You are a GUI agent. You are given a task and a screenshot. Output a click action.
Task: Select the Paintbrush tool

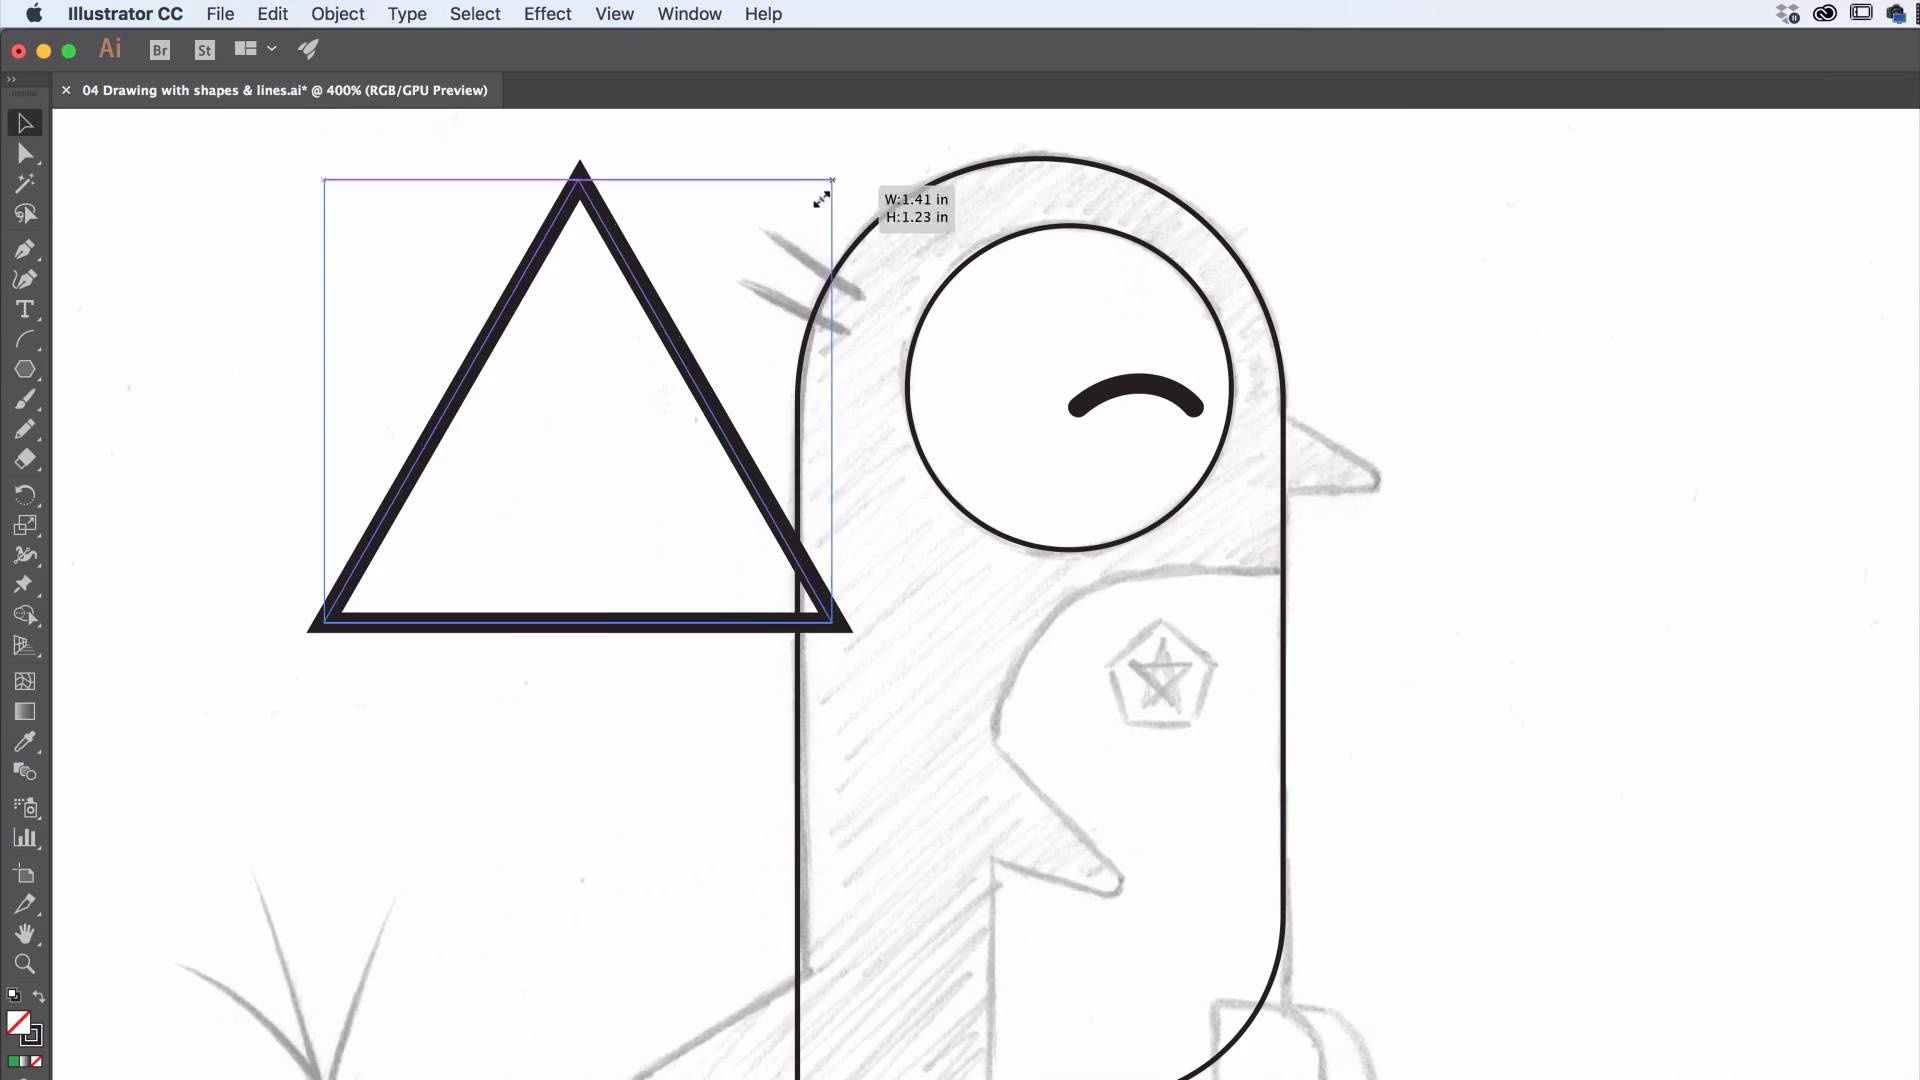(24, 400)
